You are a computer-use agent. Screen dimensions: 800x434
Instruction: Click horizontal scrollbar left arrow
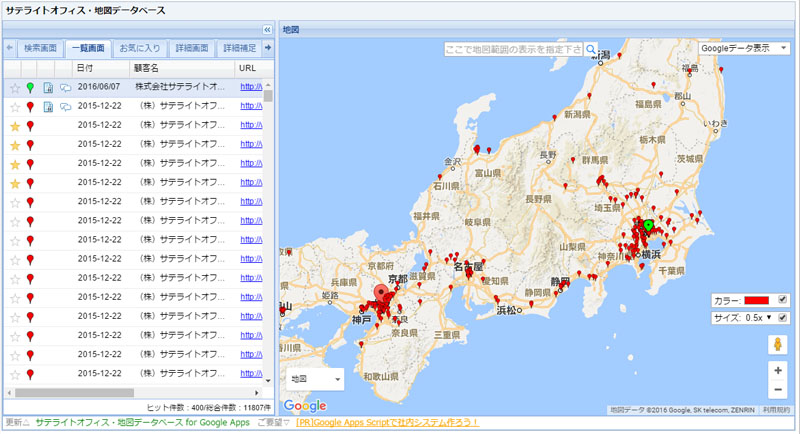[x=9, y=393]
